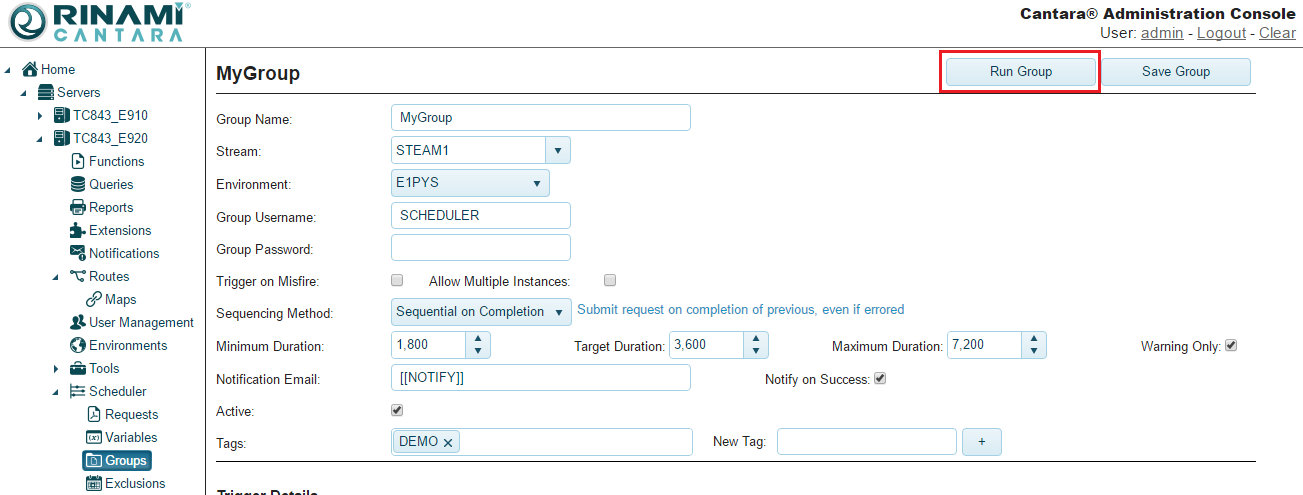Click the Home icon in sidebar tree
Viewport: 1303px width, 495px height.
[30, 69]
